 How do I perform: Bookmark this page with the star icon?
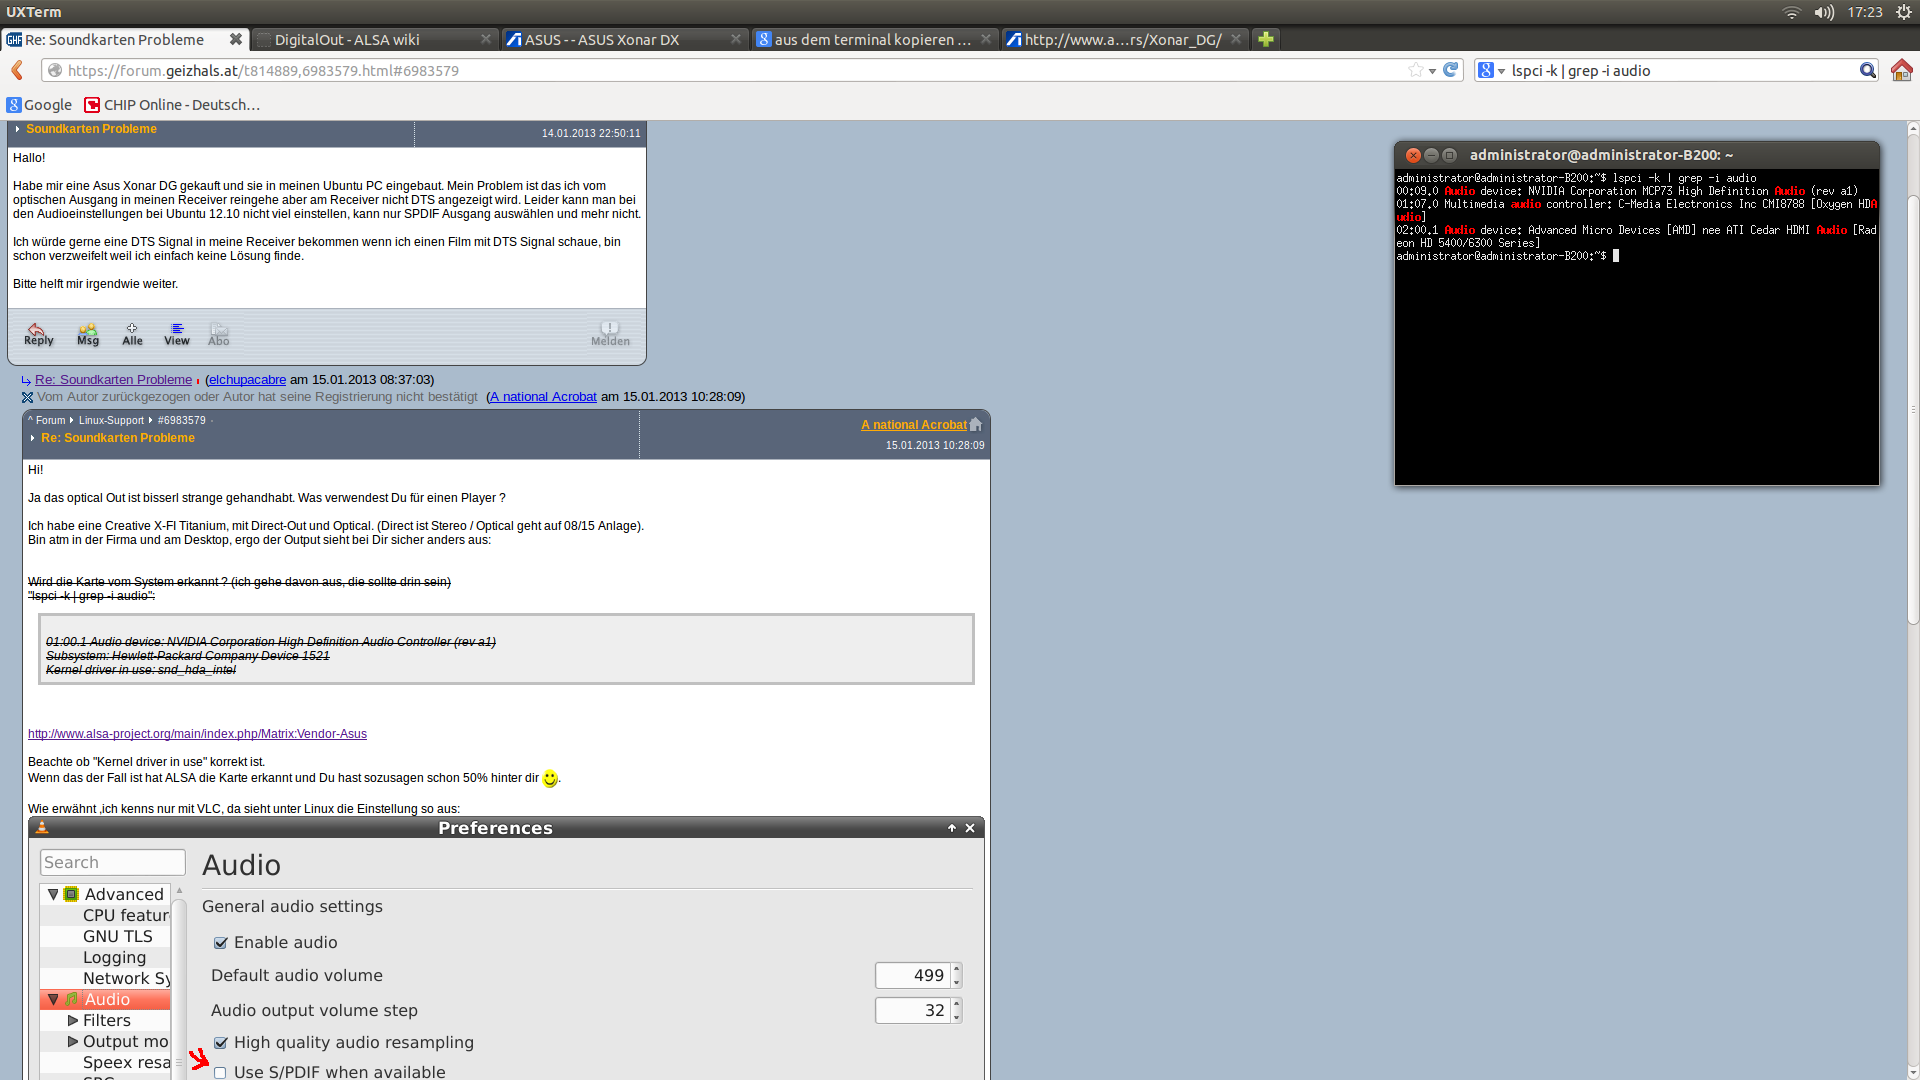[x=1415, y=70]
